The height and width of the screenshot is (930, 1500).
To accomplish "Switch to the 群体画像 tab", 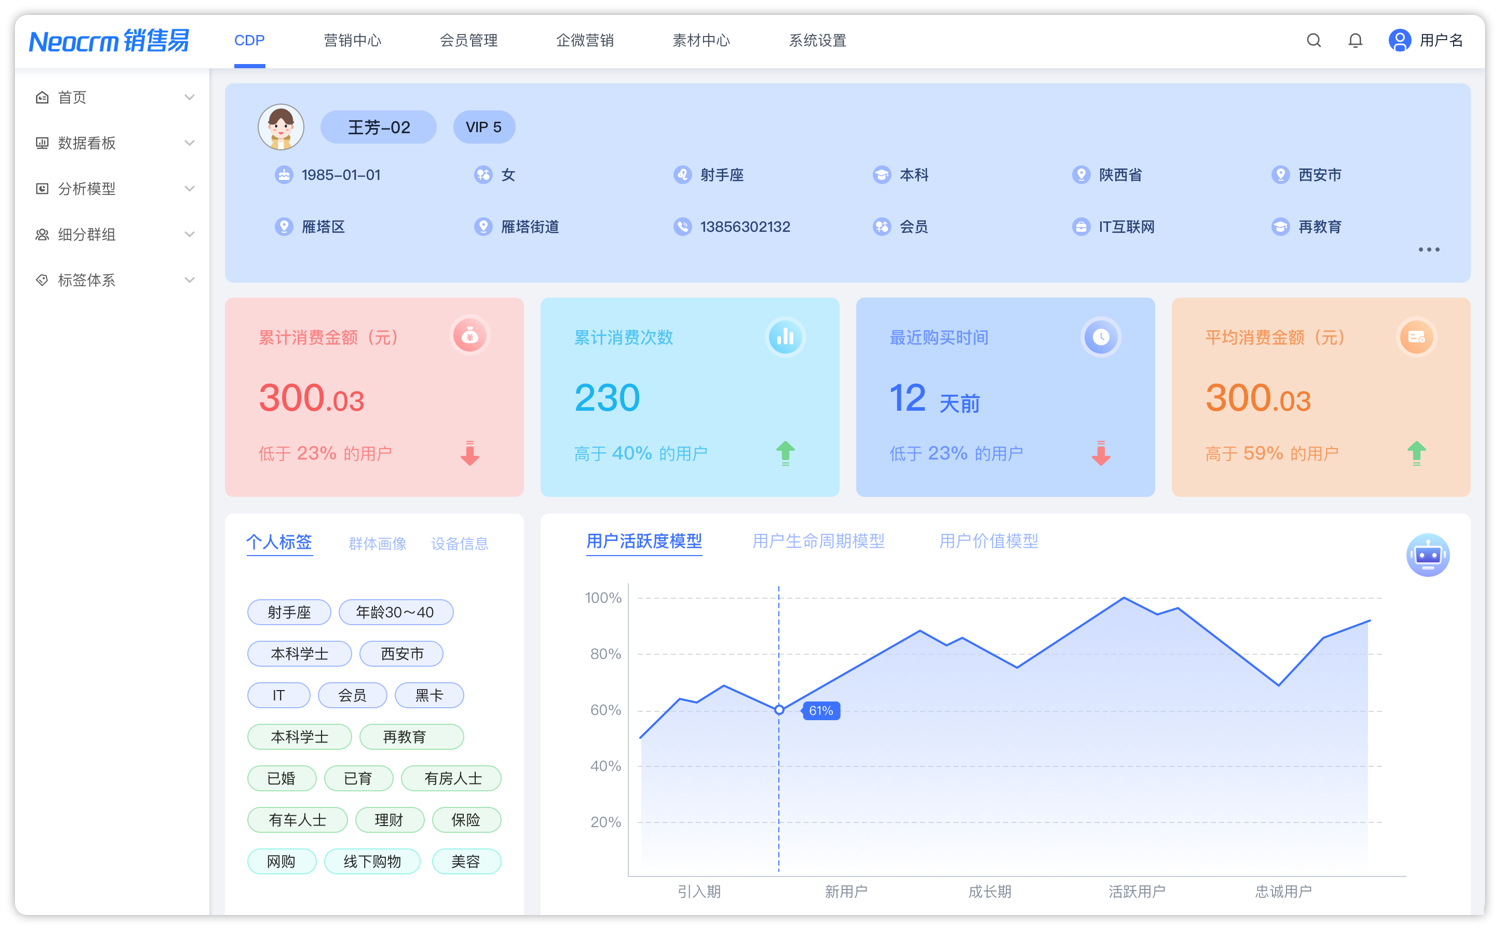I will tap(377, 544).
